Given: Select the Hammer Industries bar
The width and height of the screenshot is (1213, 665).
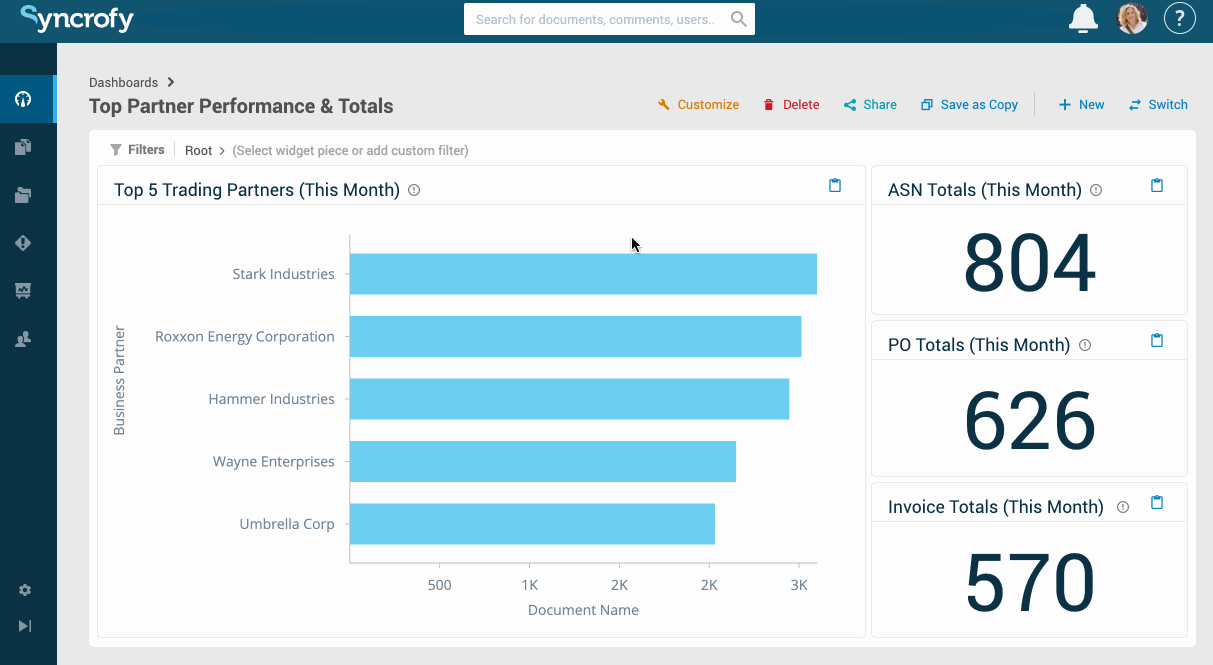Looking at the screenshot, I should tap(569, 399).
